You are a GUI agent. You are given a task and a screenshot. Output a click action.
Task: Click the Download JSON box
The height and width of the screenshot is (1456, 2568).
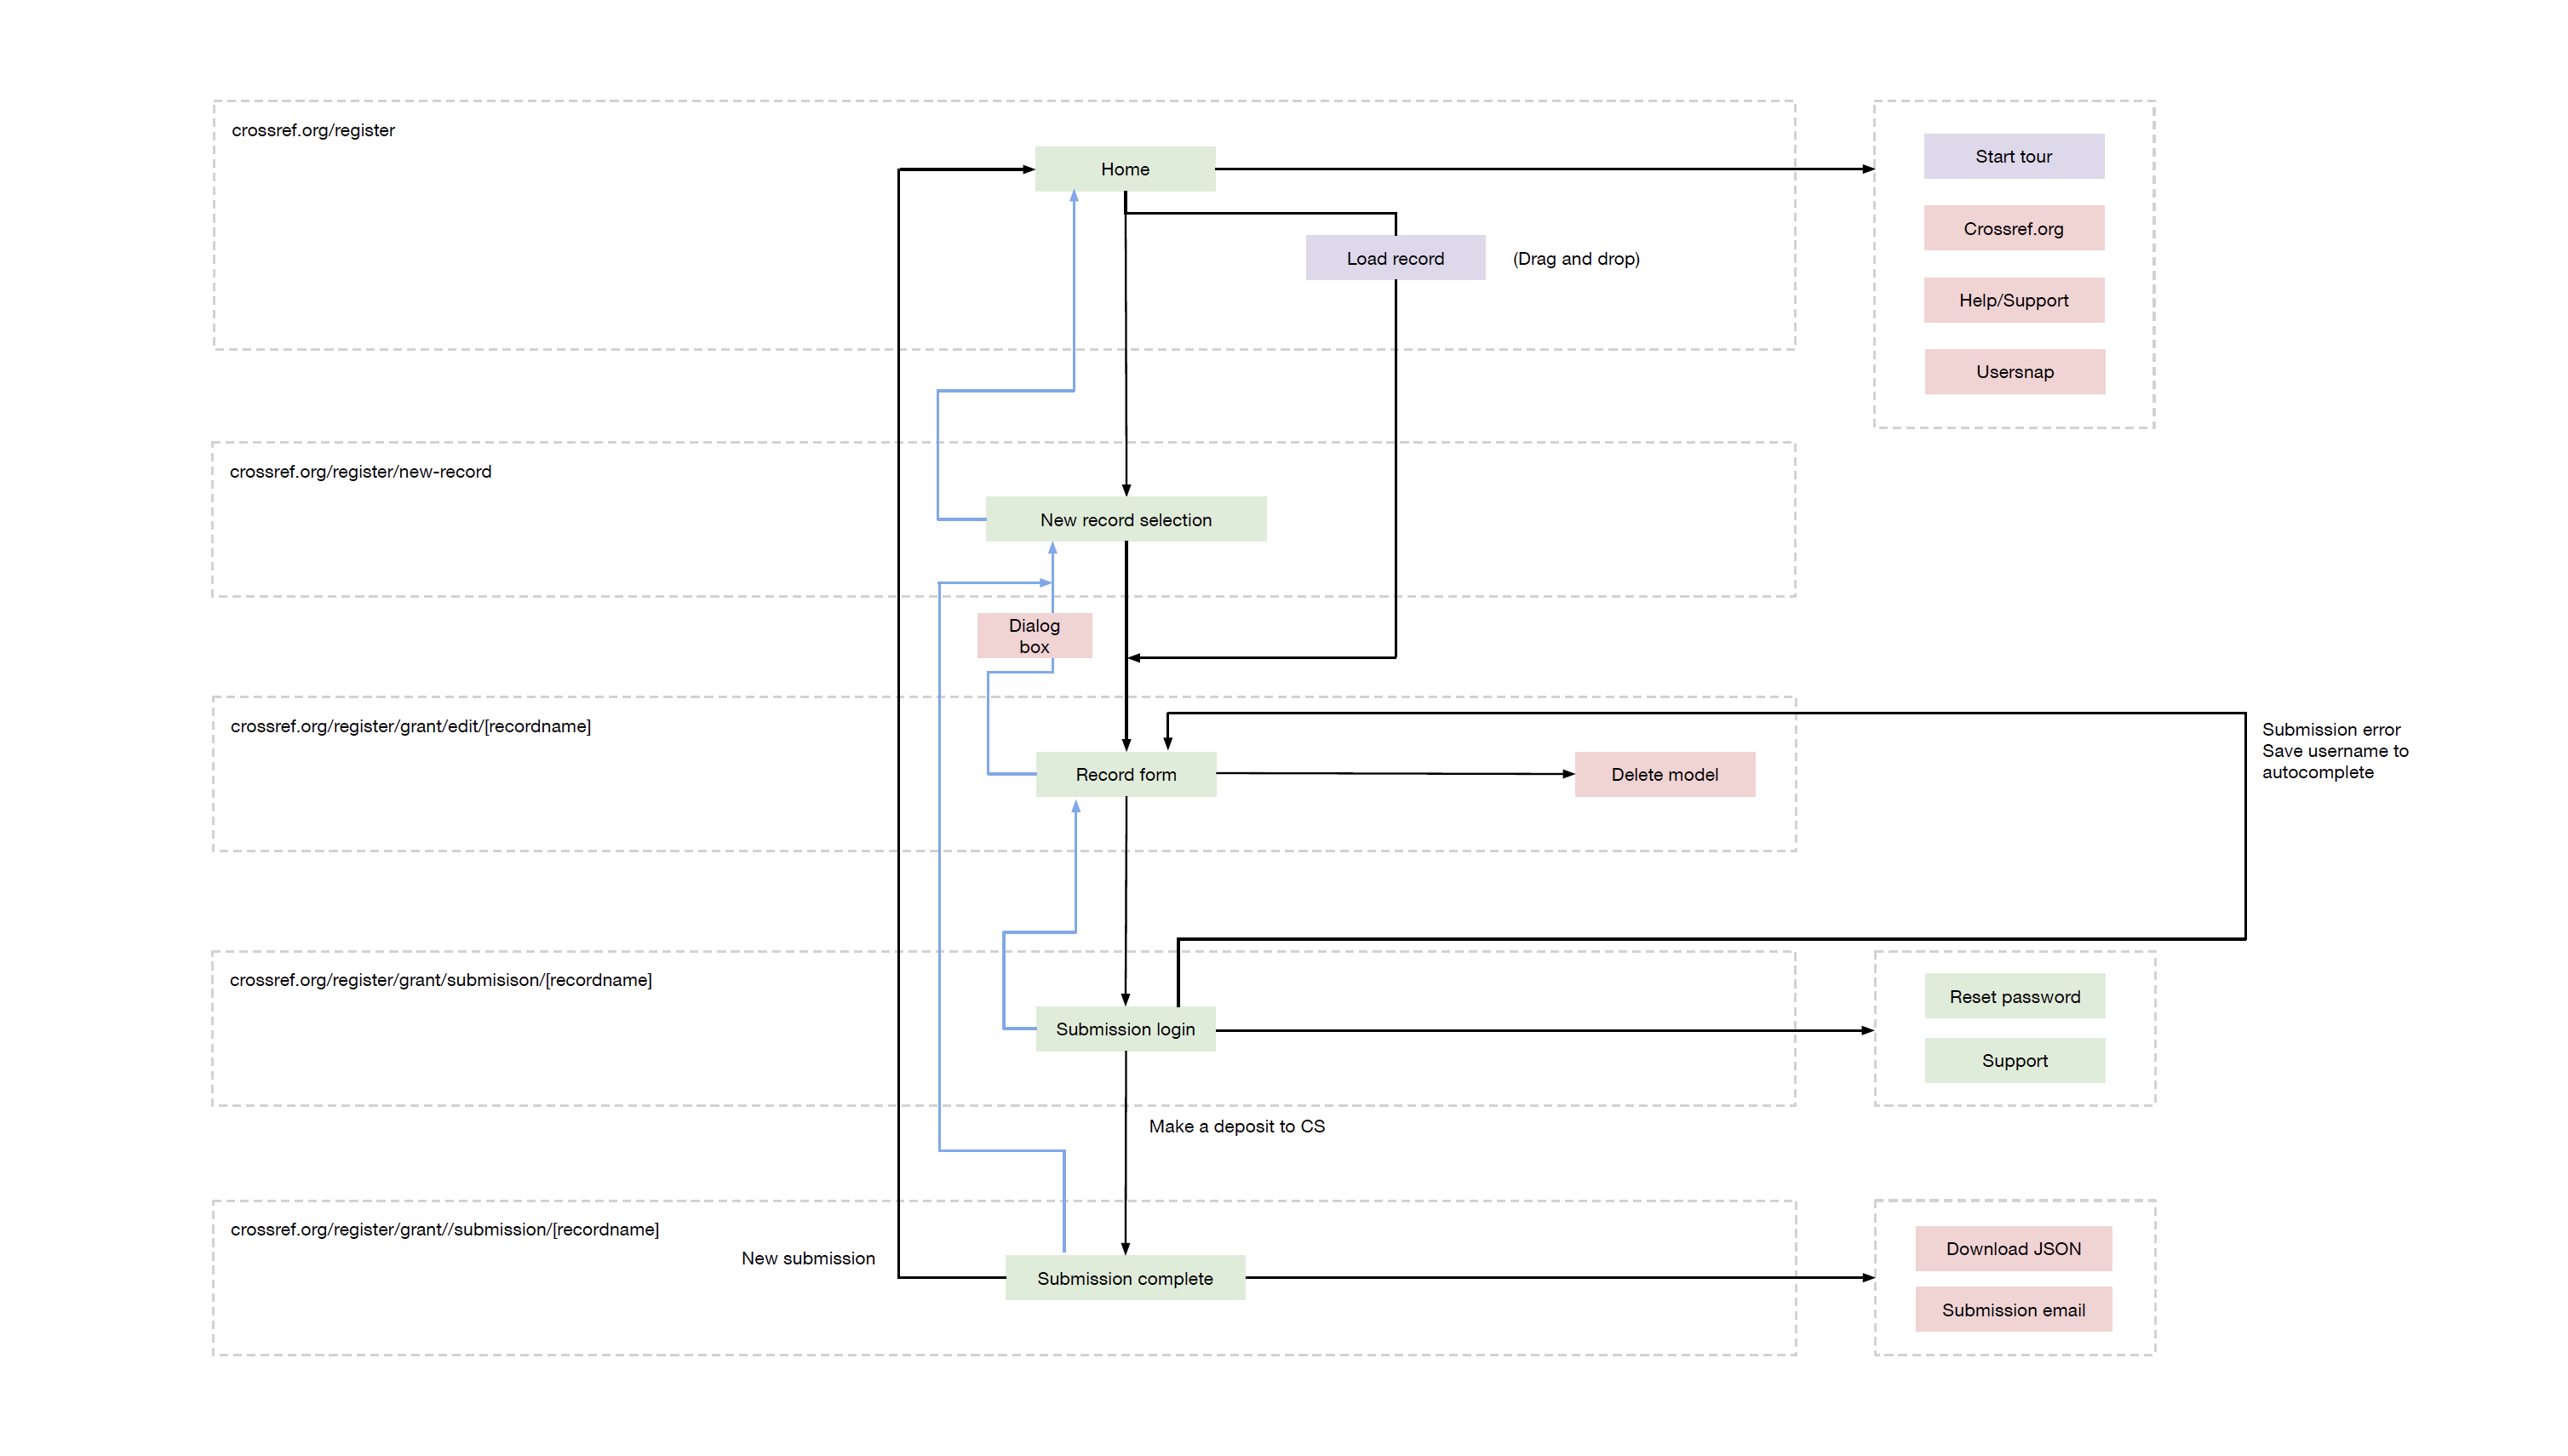(2012, 1248)
